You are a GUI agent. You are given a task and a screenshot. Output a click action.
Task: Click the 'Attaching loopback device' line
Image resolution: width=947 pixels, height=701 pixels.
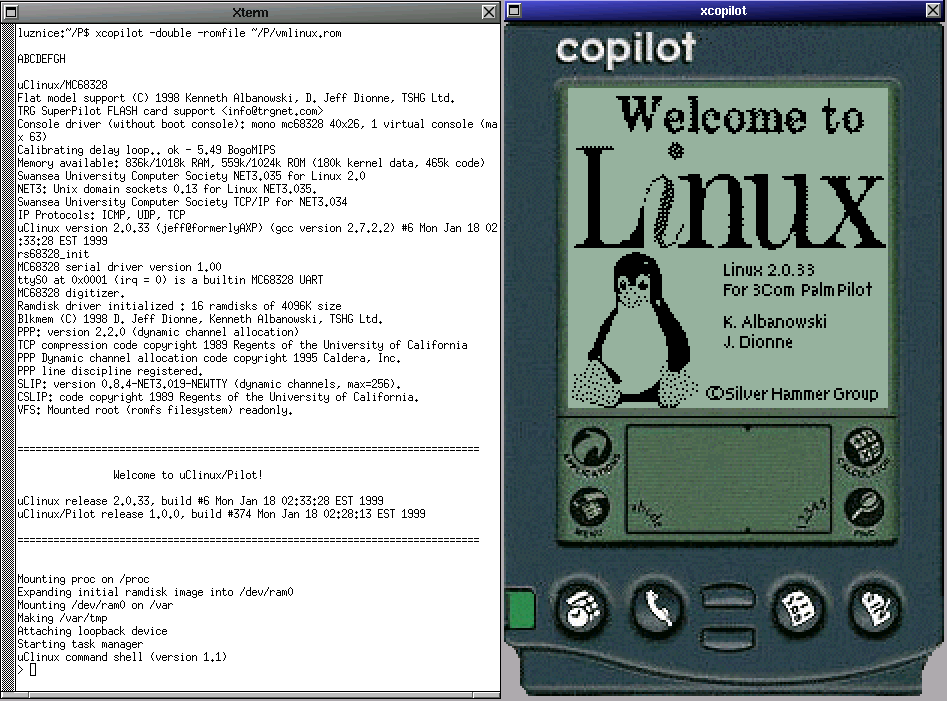click(92, 631)
